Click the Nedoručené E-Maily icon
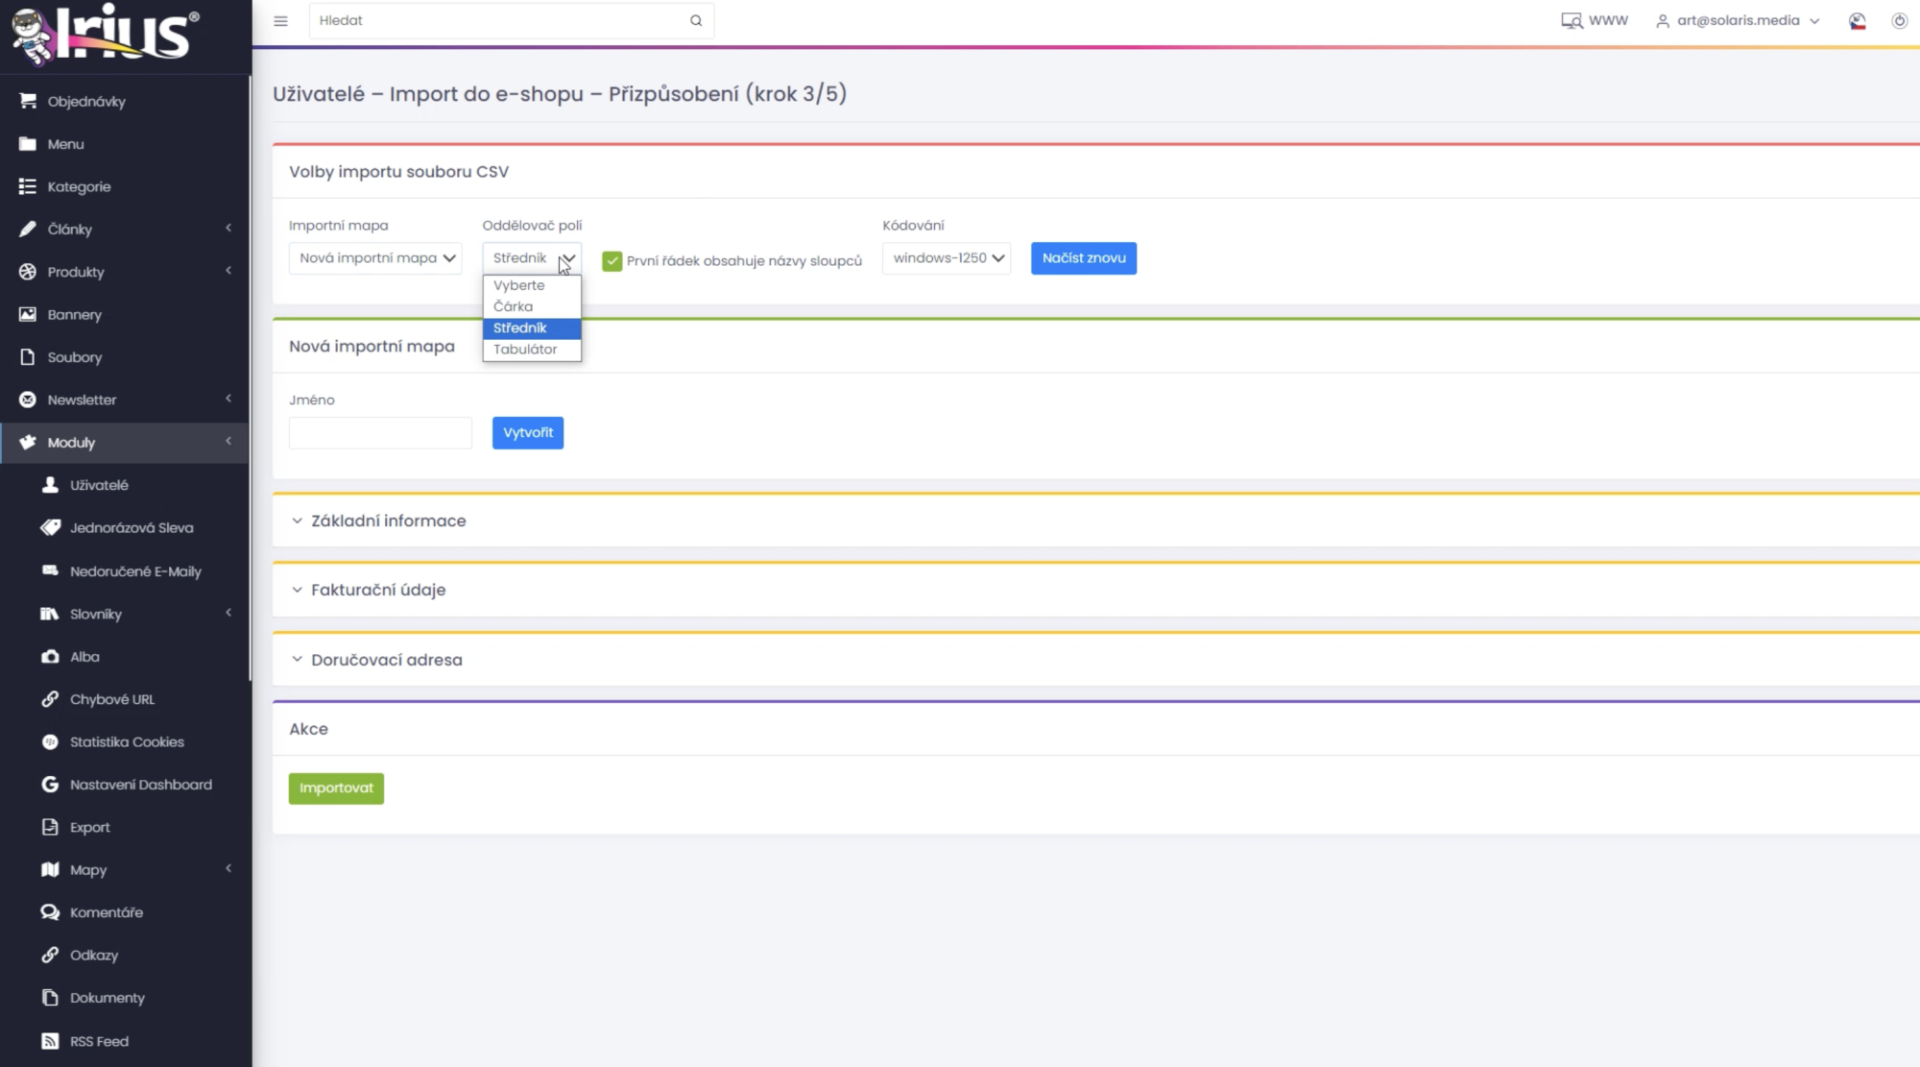This screenshot has width=1920, height=1067. [50, 571]
